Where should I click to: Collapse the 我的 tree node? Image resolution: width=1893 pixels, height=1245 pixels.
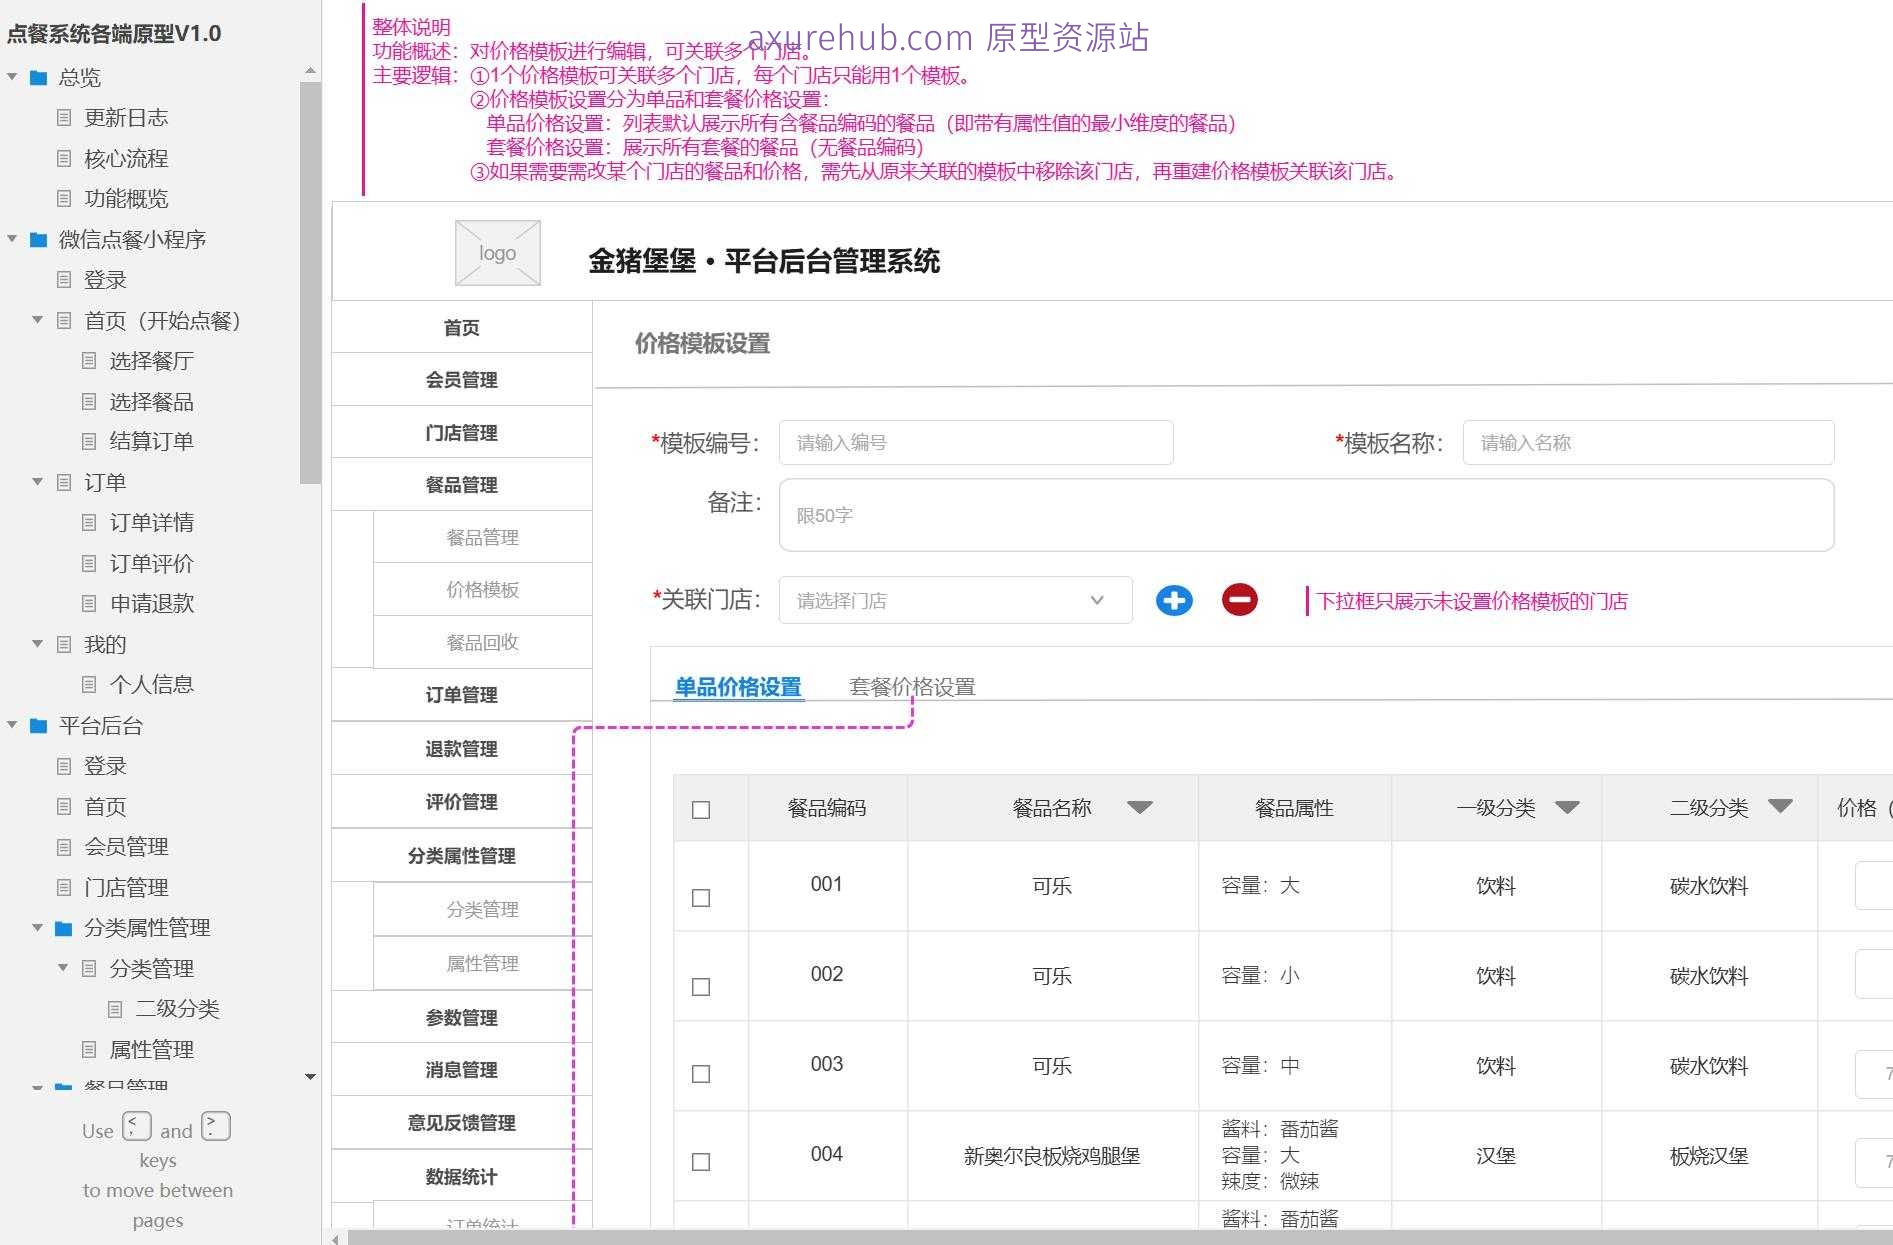(x=38, y=644)
